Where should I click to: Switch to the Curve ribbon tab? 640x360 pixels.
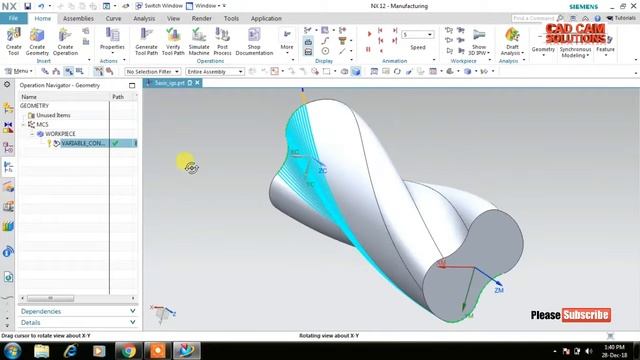click(113, 18)
